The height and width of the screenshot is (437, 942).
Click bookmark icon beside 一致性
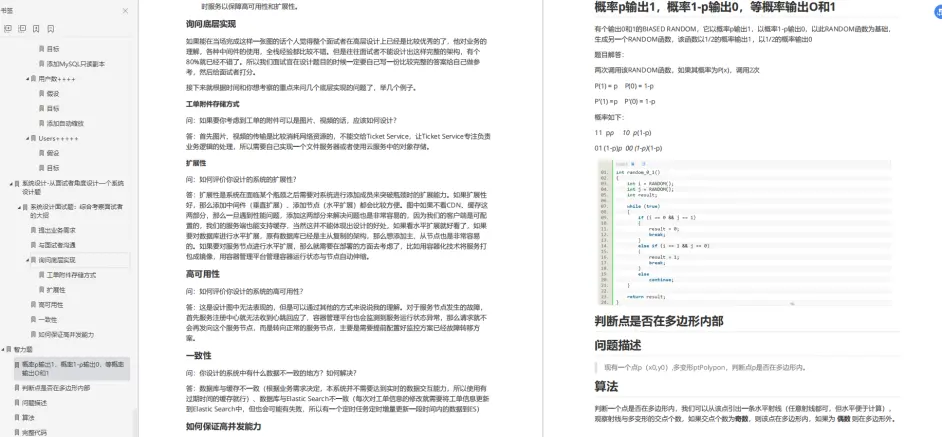(33, 320)
